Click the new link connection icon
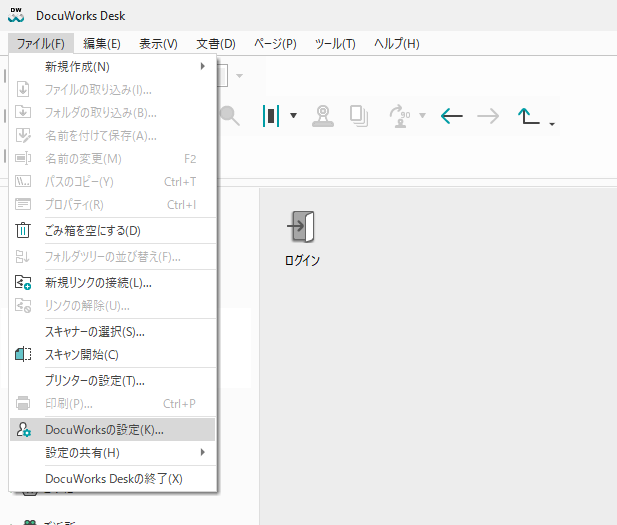 (23, 283)
